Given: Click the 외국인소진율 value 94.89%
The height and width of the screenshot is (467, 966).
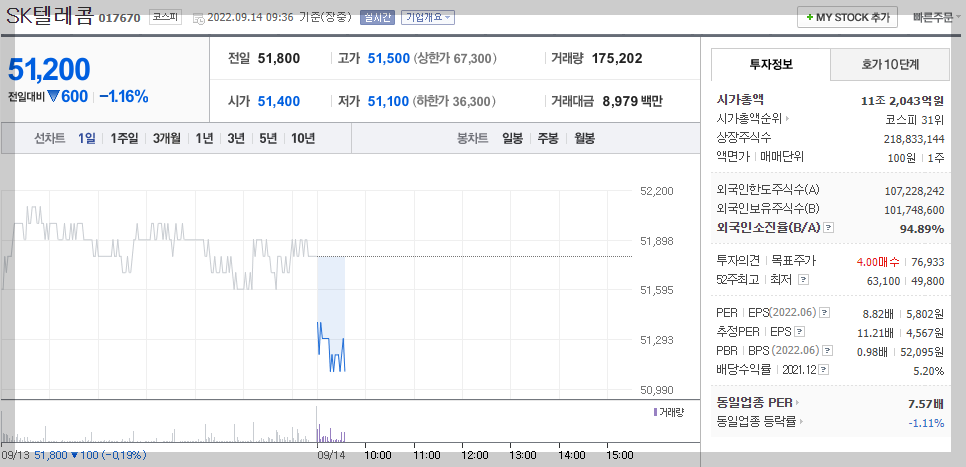Looking at the screenshot, I should click(x=923, y=229).
